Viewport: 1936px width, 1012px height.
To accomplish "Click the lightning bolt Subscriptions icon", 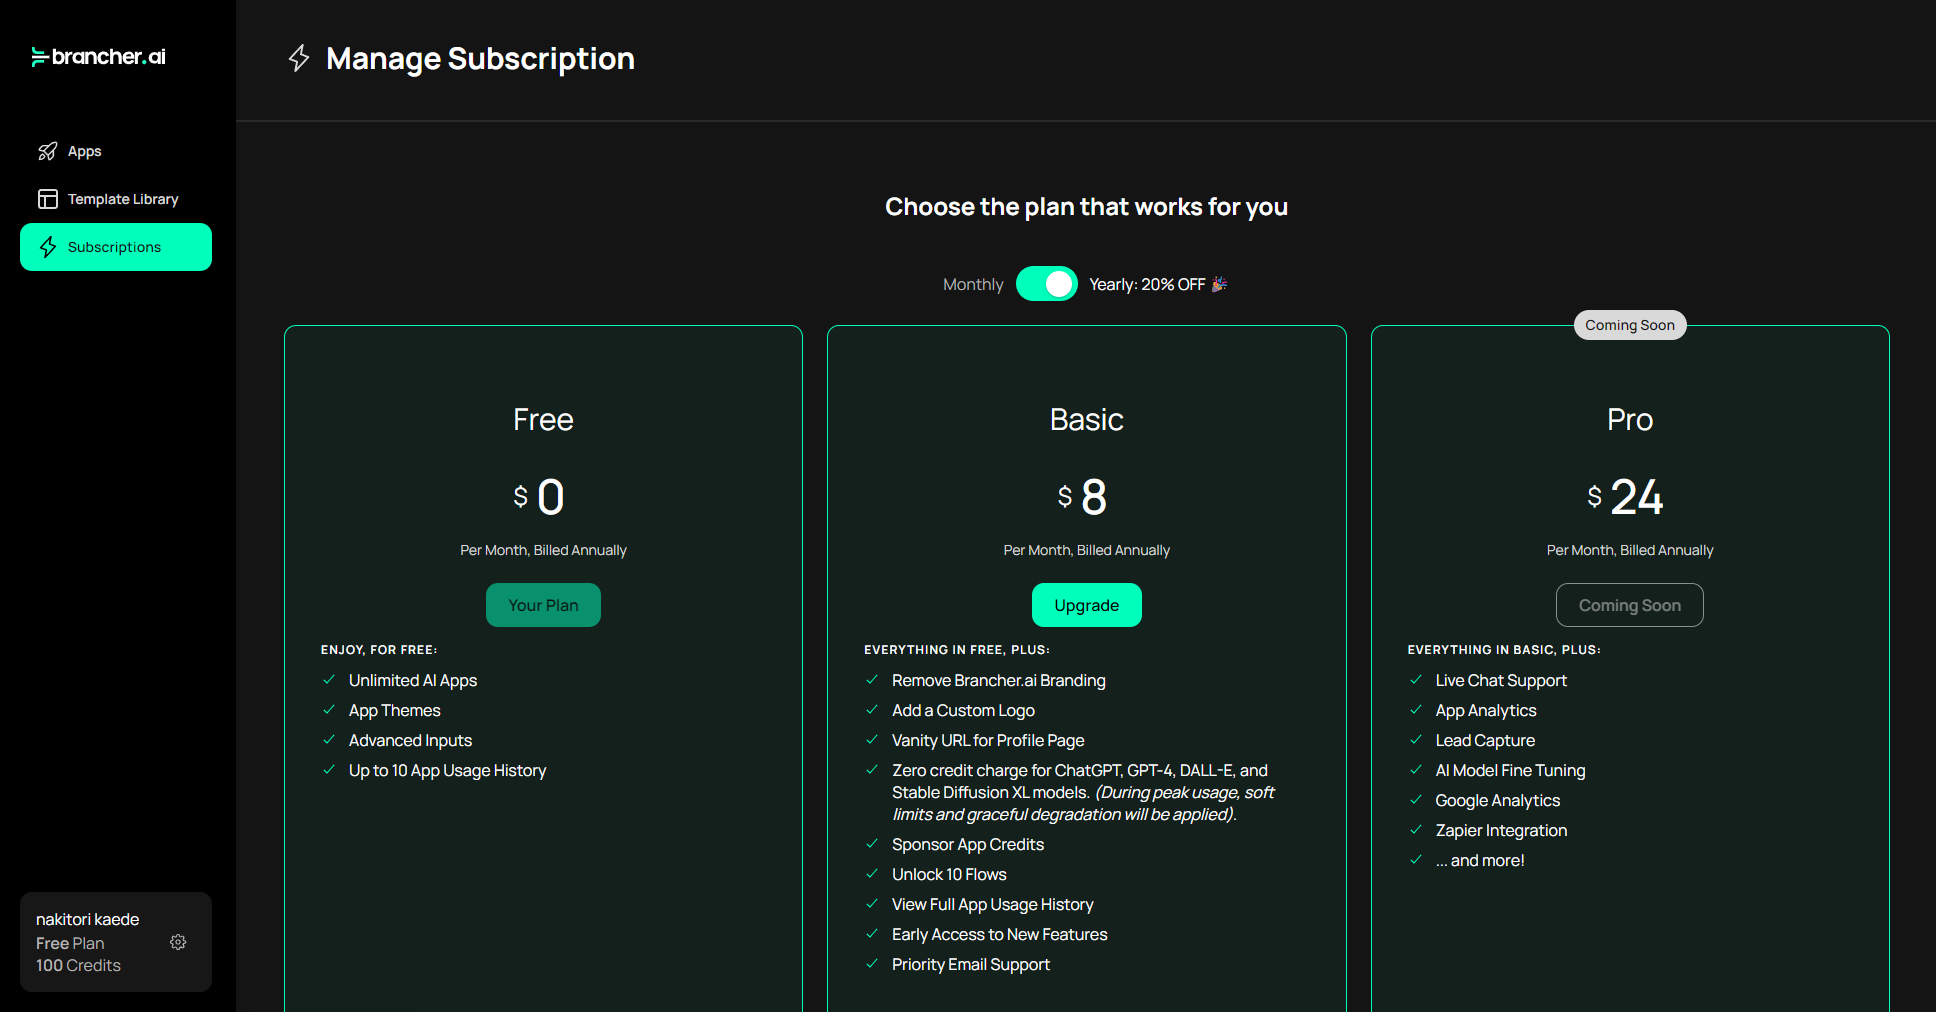I will pos(47,247).
